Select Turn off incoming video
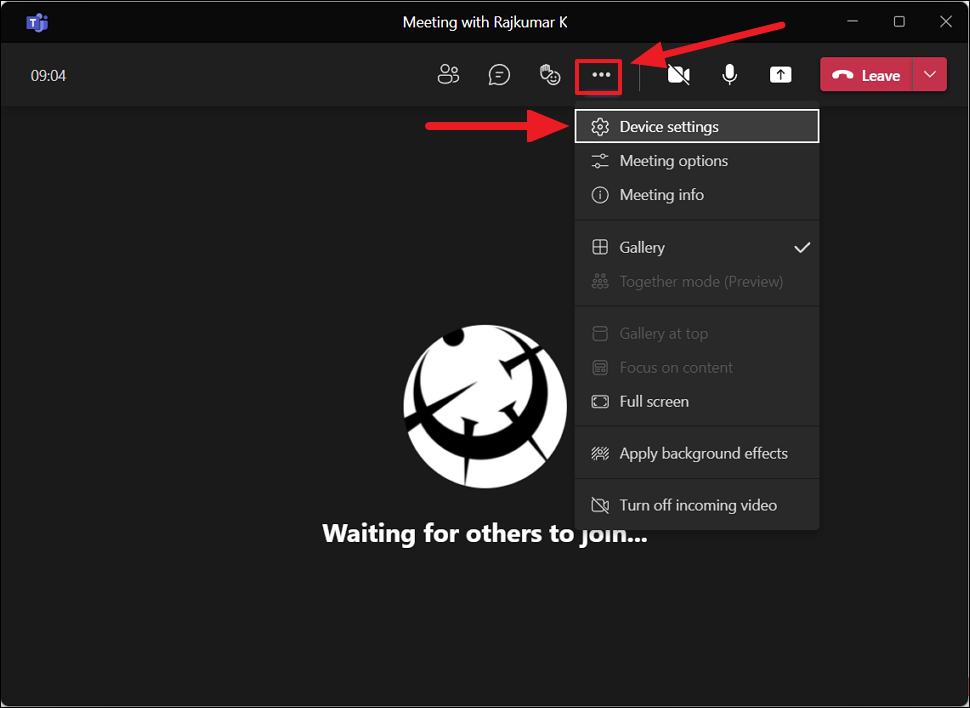970x708 pixels. click(697, 506)
